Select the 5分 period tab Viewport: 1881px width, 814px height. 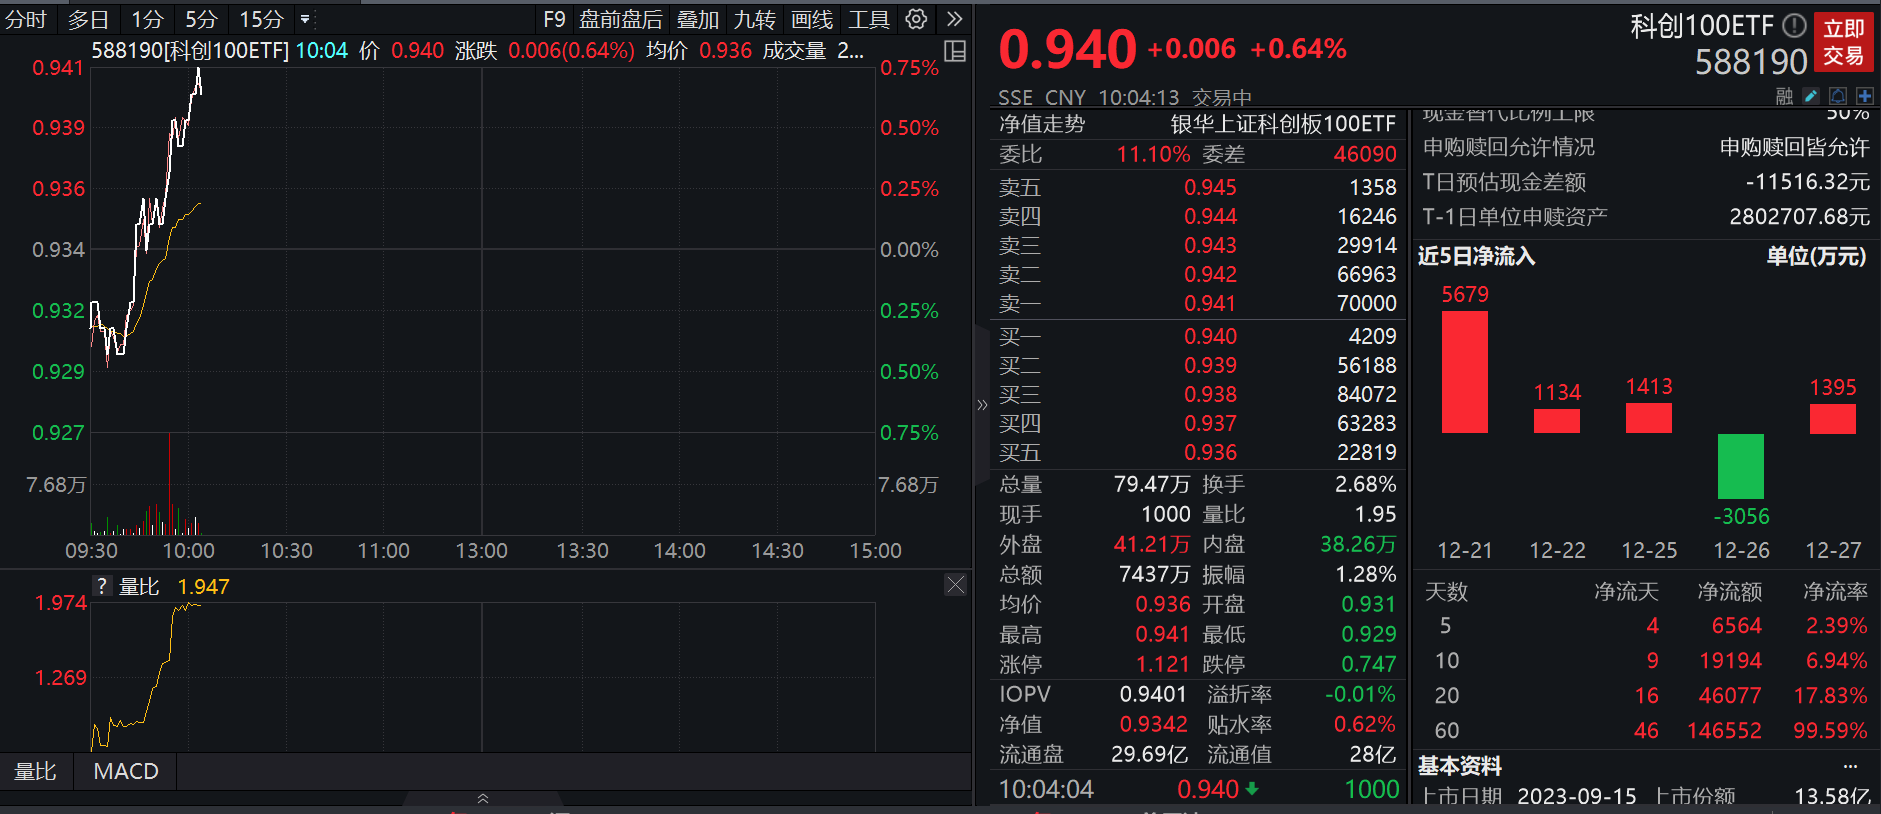[201, 19]
